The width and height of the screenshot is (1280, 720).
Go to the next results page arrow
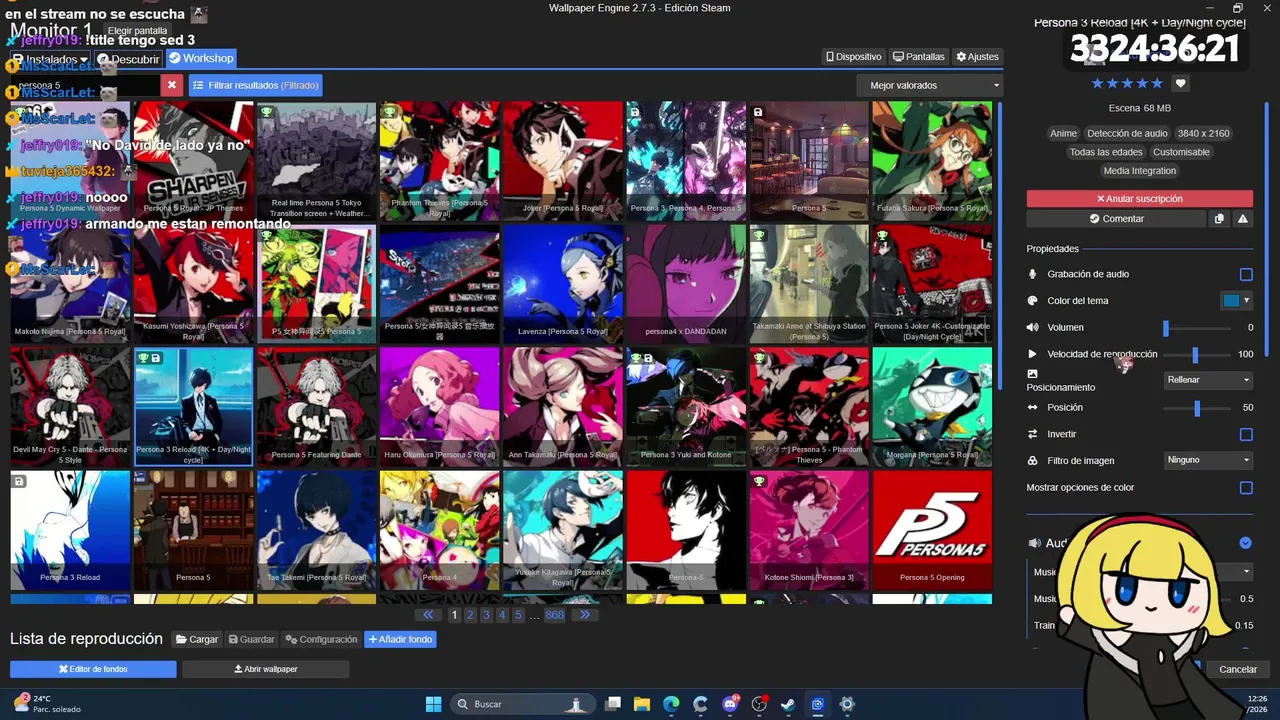pos(585,615)
